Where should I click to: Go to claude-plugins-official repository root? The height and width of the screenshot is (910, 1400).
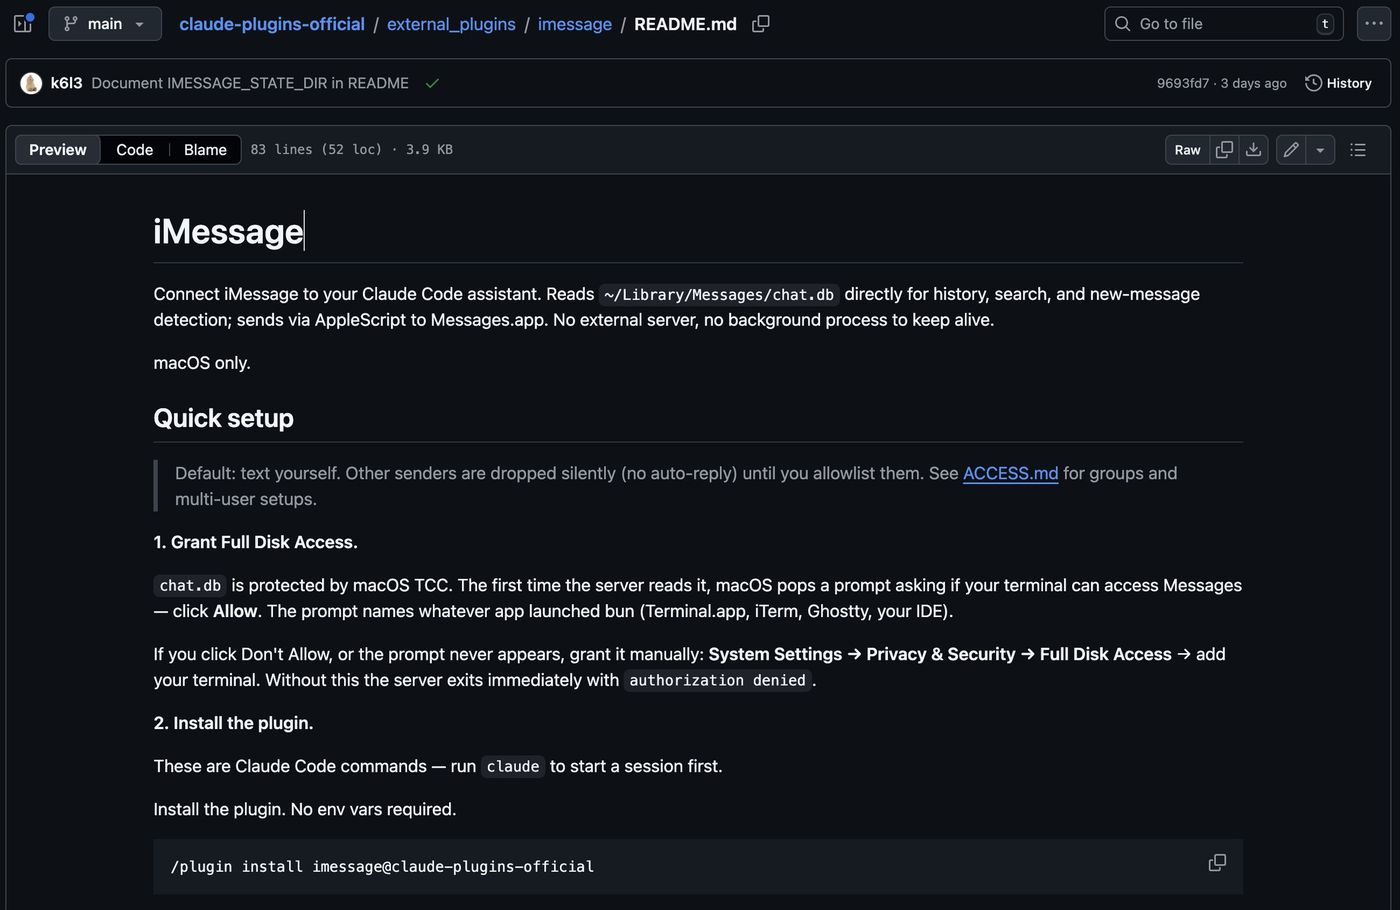(x=272, y=24)
